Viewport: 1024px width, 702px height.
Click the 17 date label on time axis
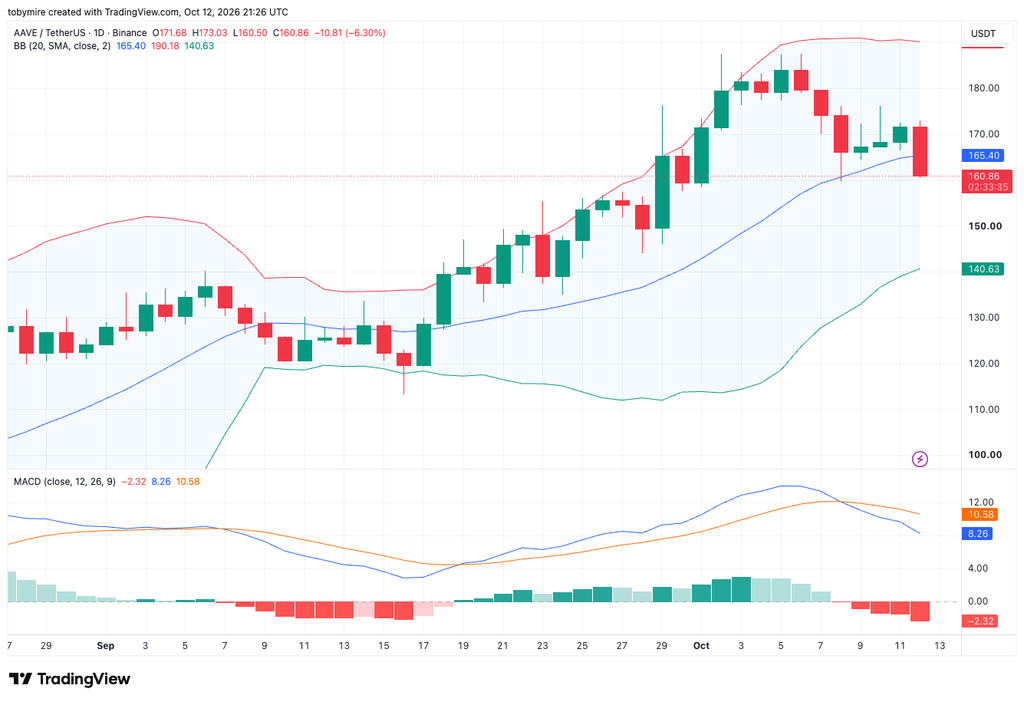pos(423,646)
